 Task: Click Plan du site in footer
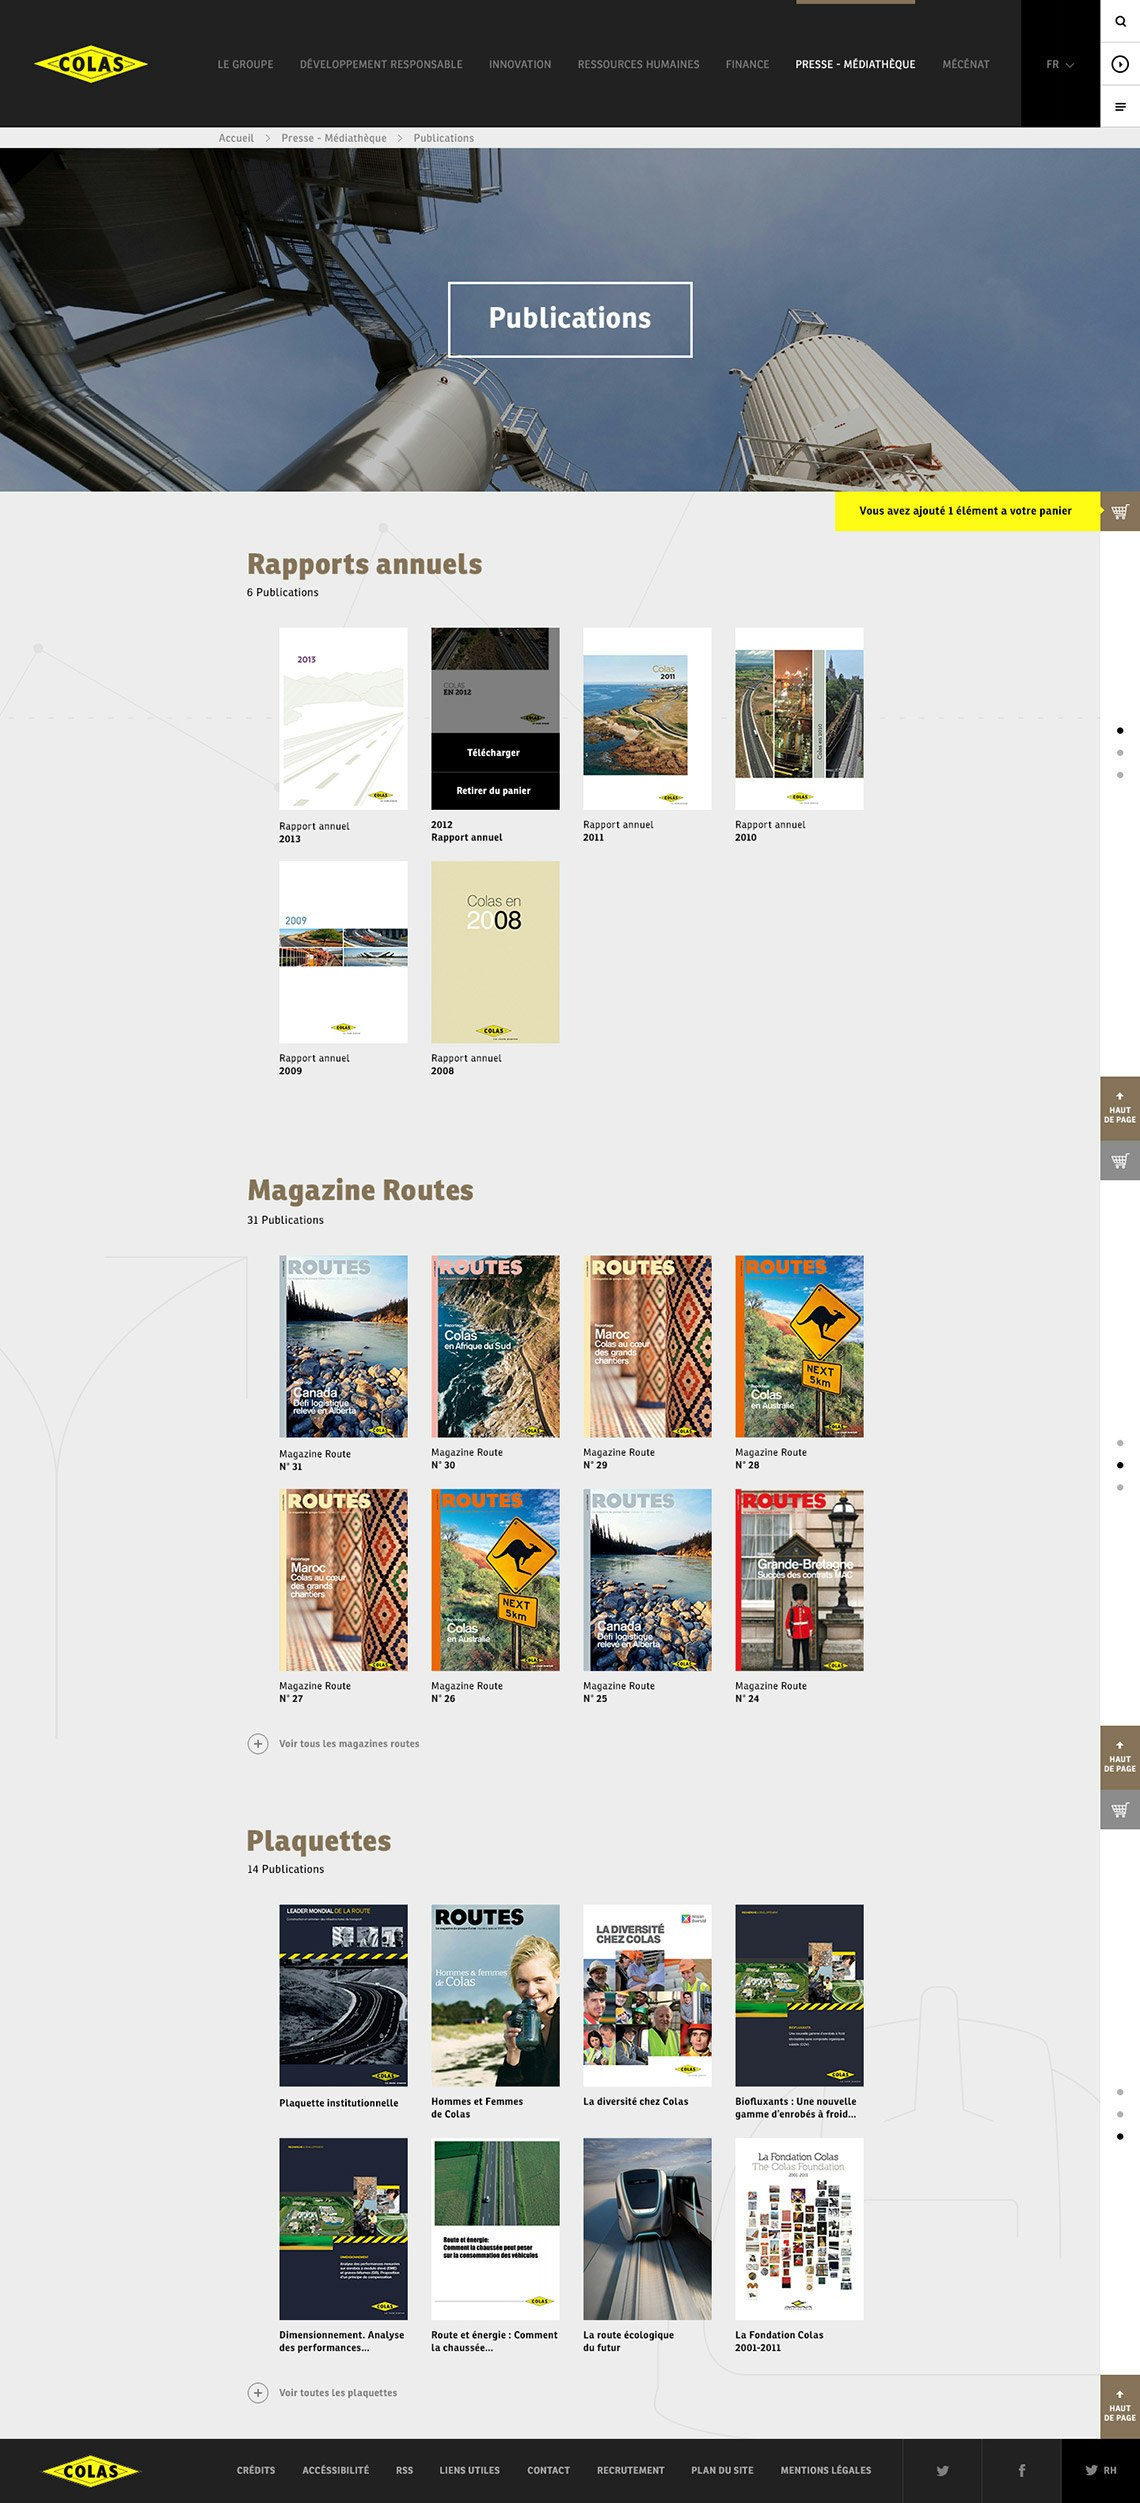(x=722, y=2470)
